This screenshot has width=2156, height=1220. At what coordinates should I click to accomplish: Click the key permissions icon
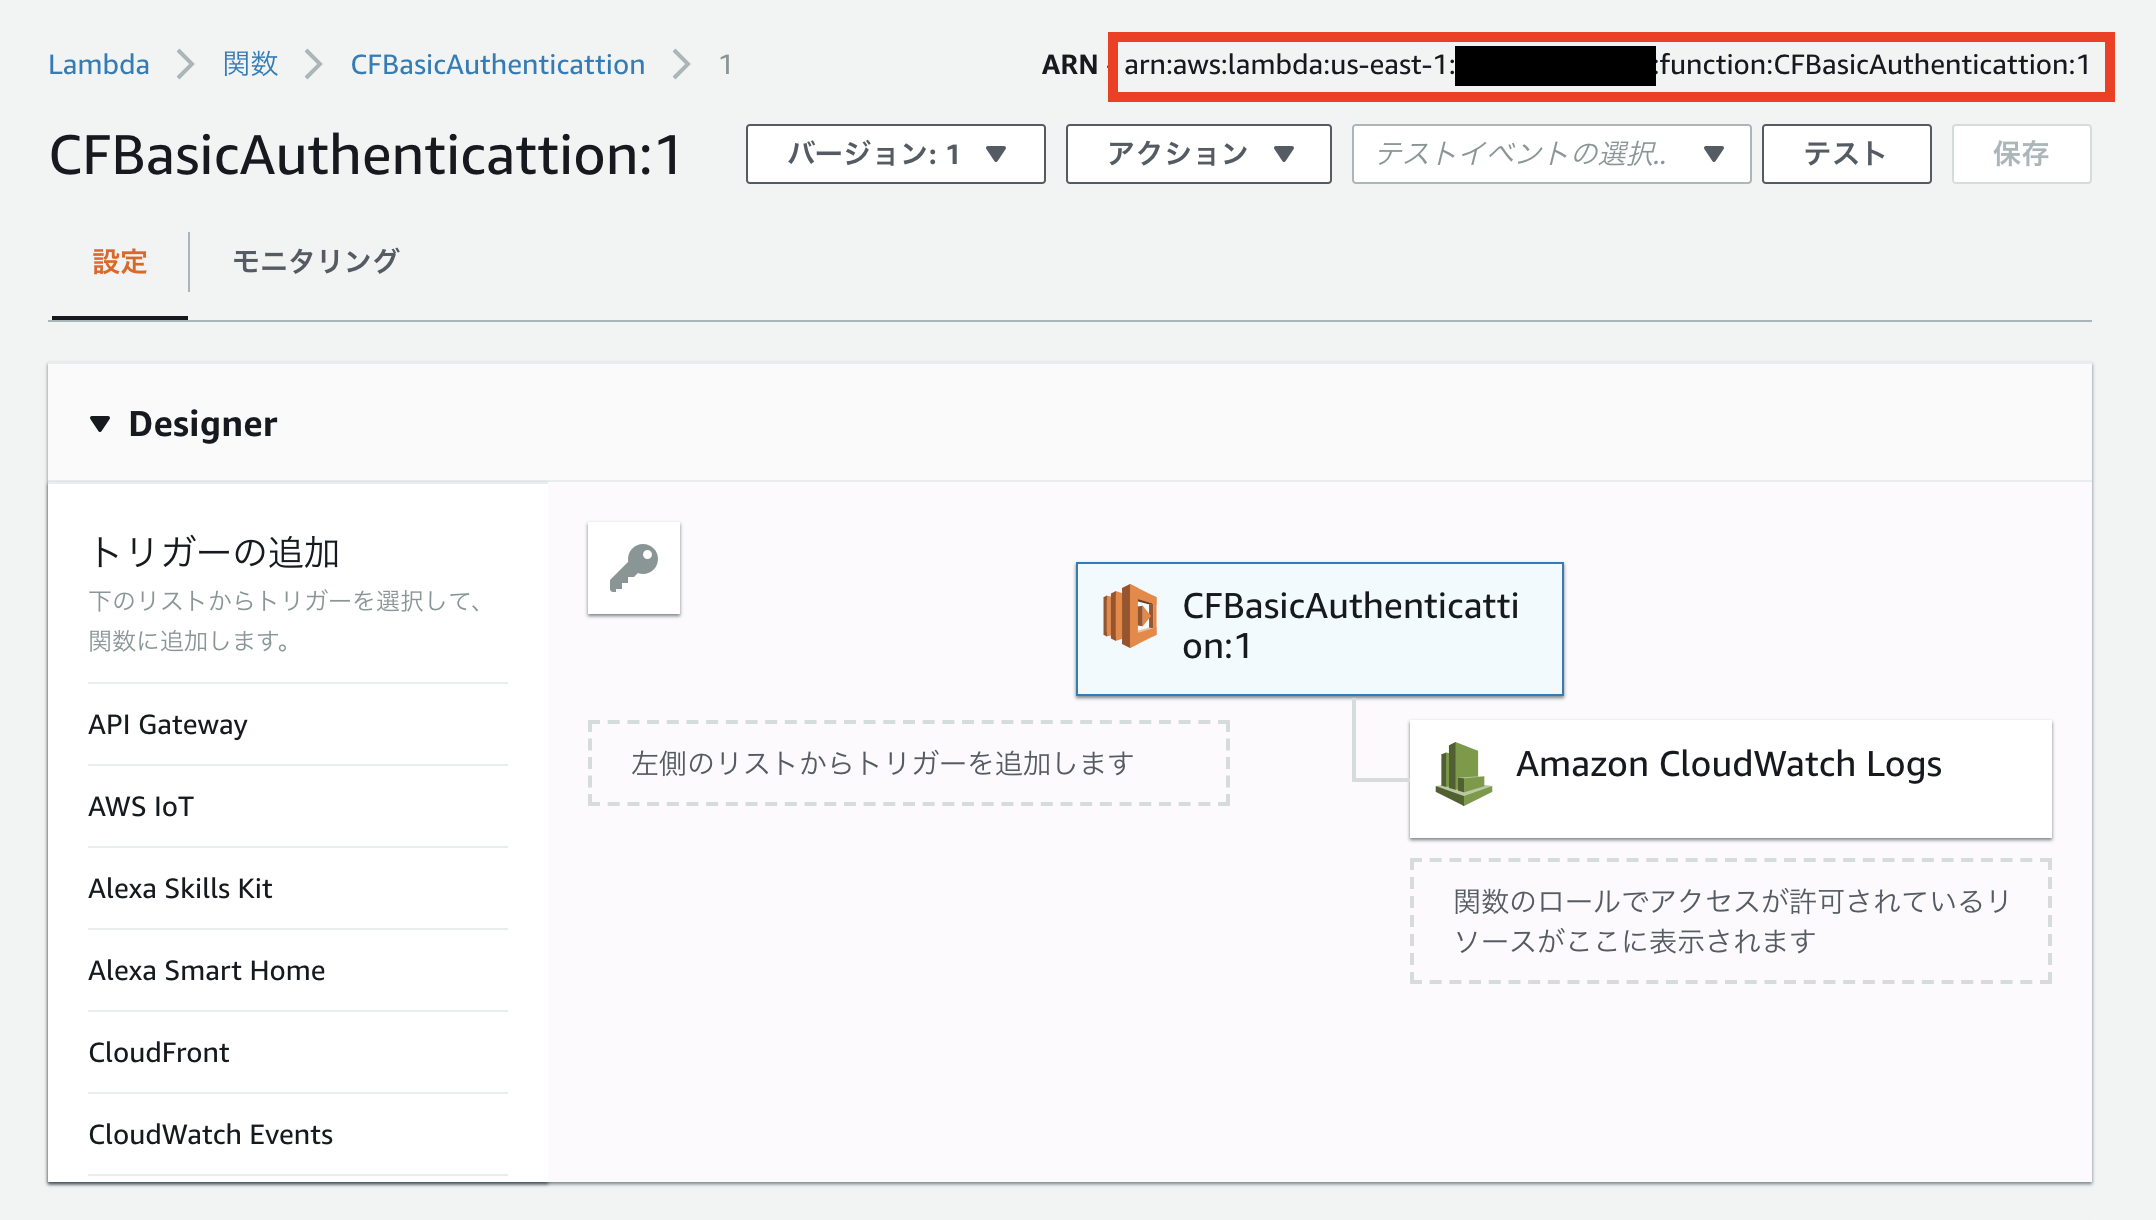pyautogui.click(x=634, y=568)
